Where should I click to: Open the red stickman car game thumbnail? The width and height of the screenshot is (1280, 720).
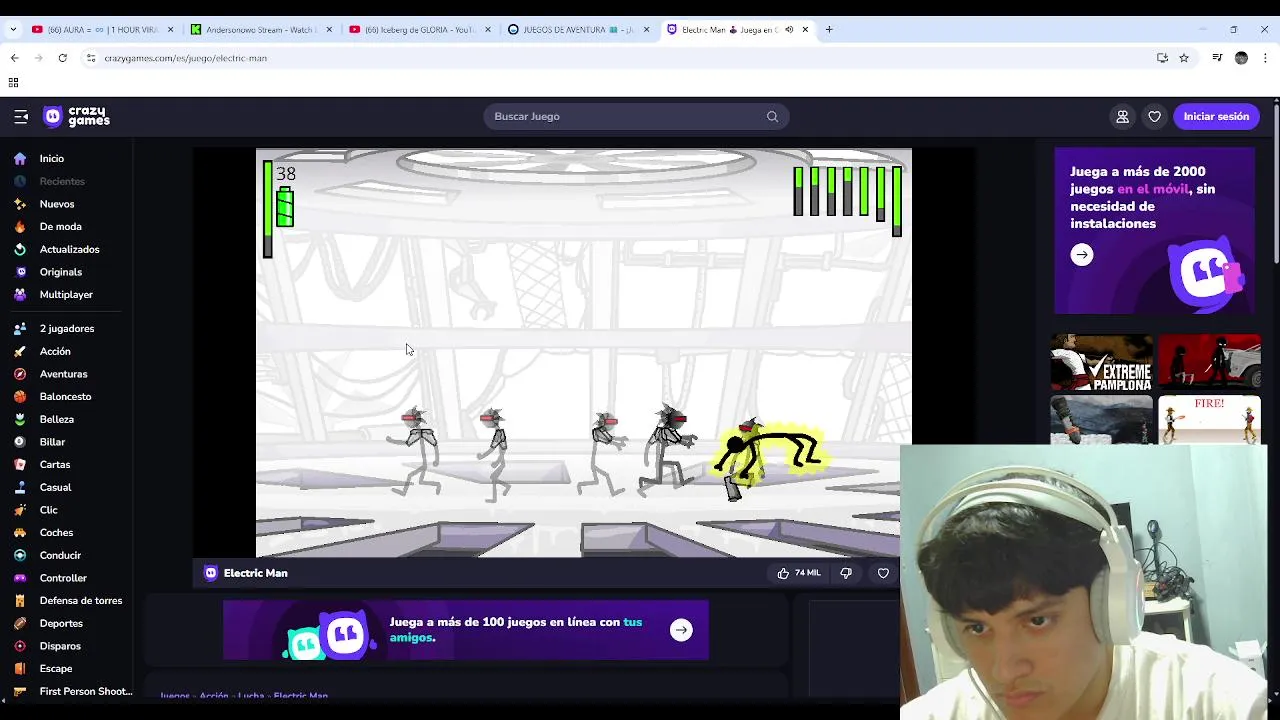coord(1209,362)
